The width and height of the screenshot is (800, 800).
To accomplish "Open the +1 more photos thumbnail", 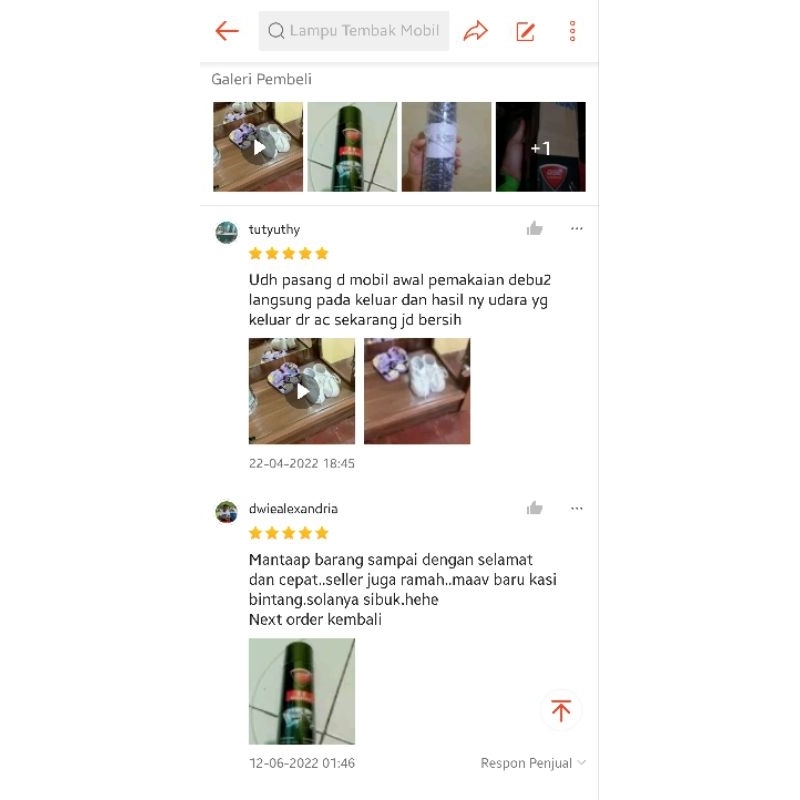I will pos(540,147).
